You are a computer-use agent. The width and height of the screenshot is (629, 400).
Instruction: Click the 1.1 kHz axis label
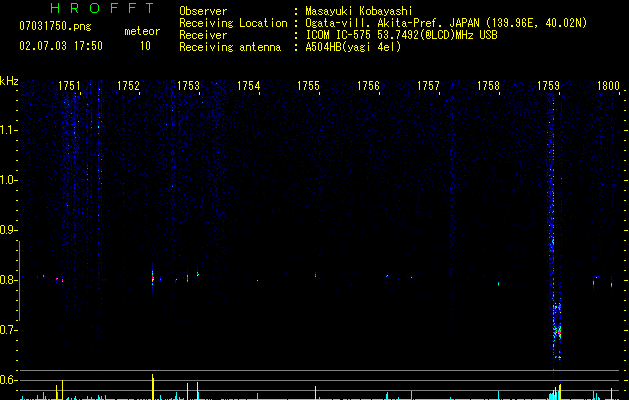click(8, 130)
